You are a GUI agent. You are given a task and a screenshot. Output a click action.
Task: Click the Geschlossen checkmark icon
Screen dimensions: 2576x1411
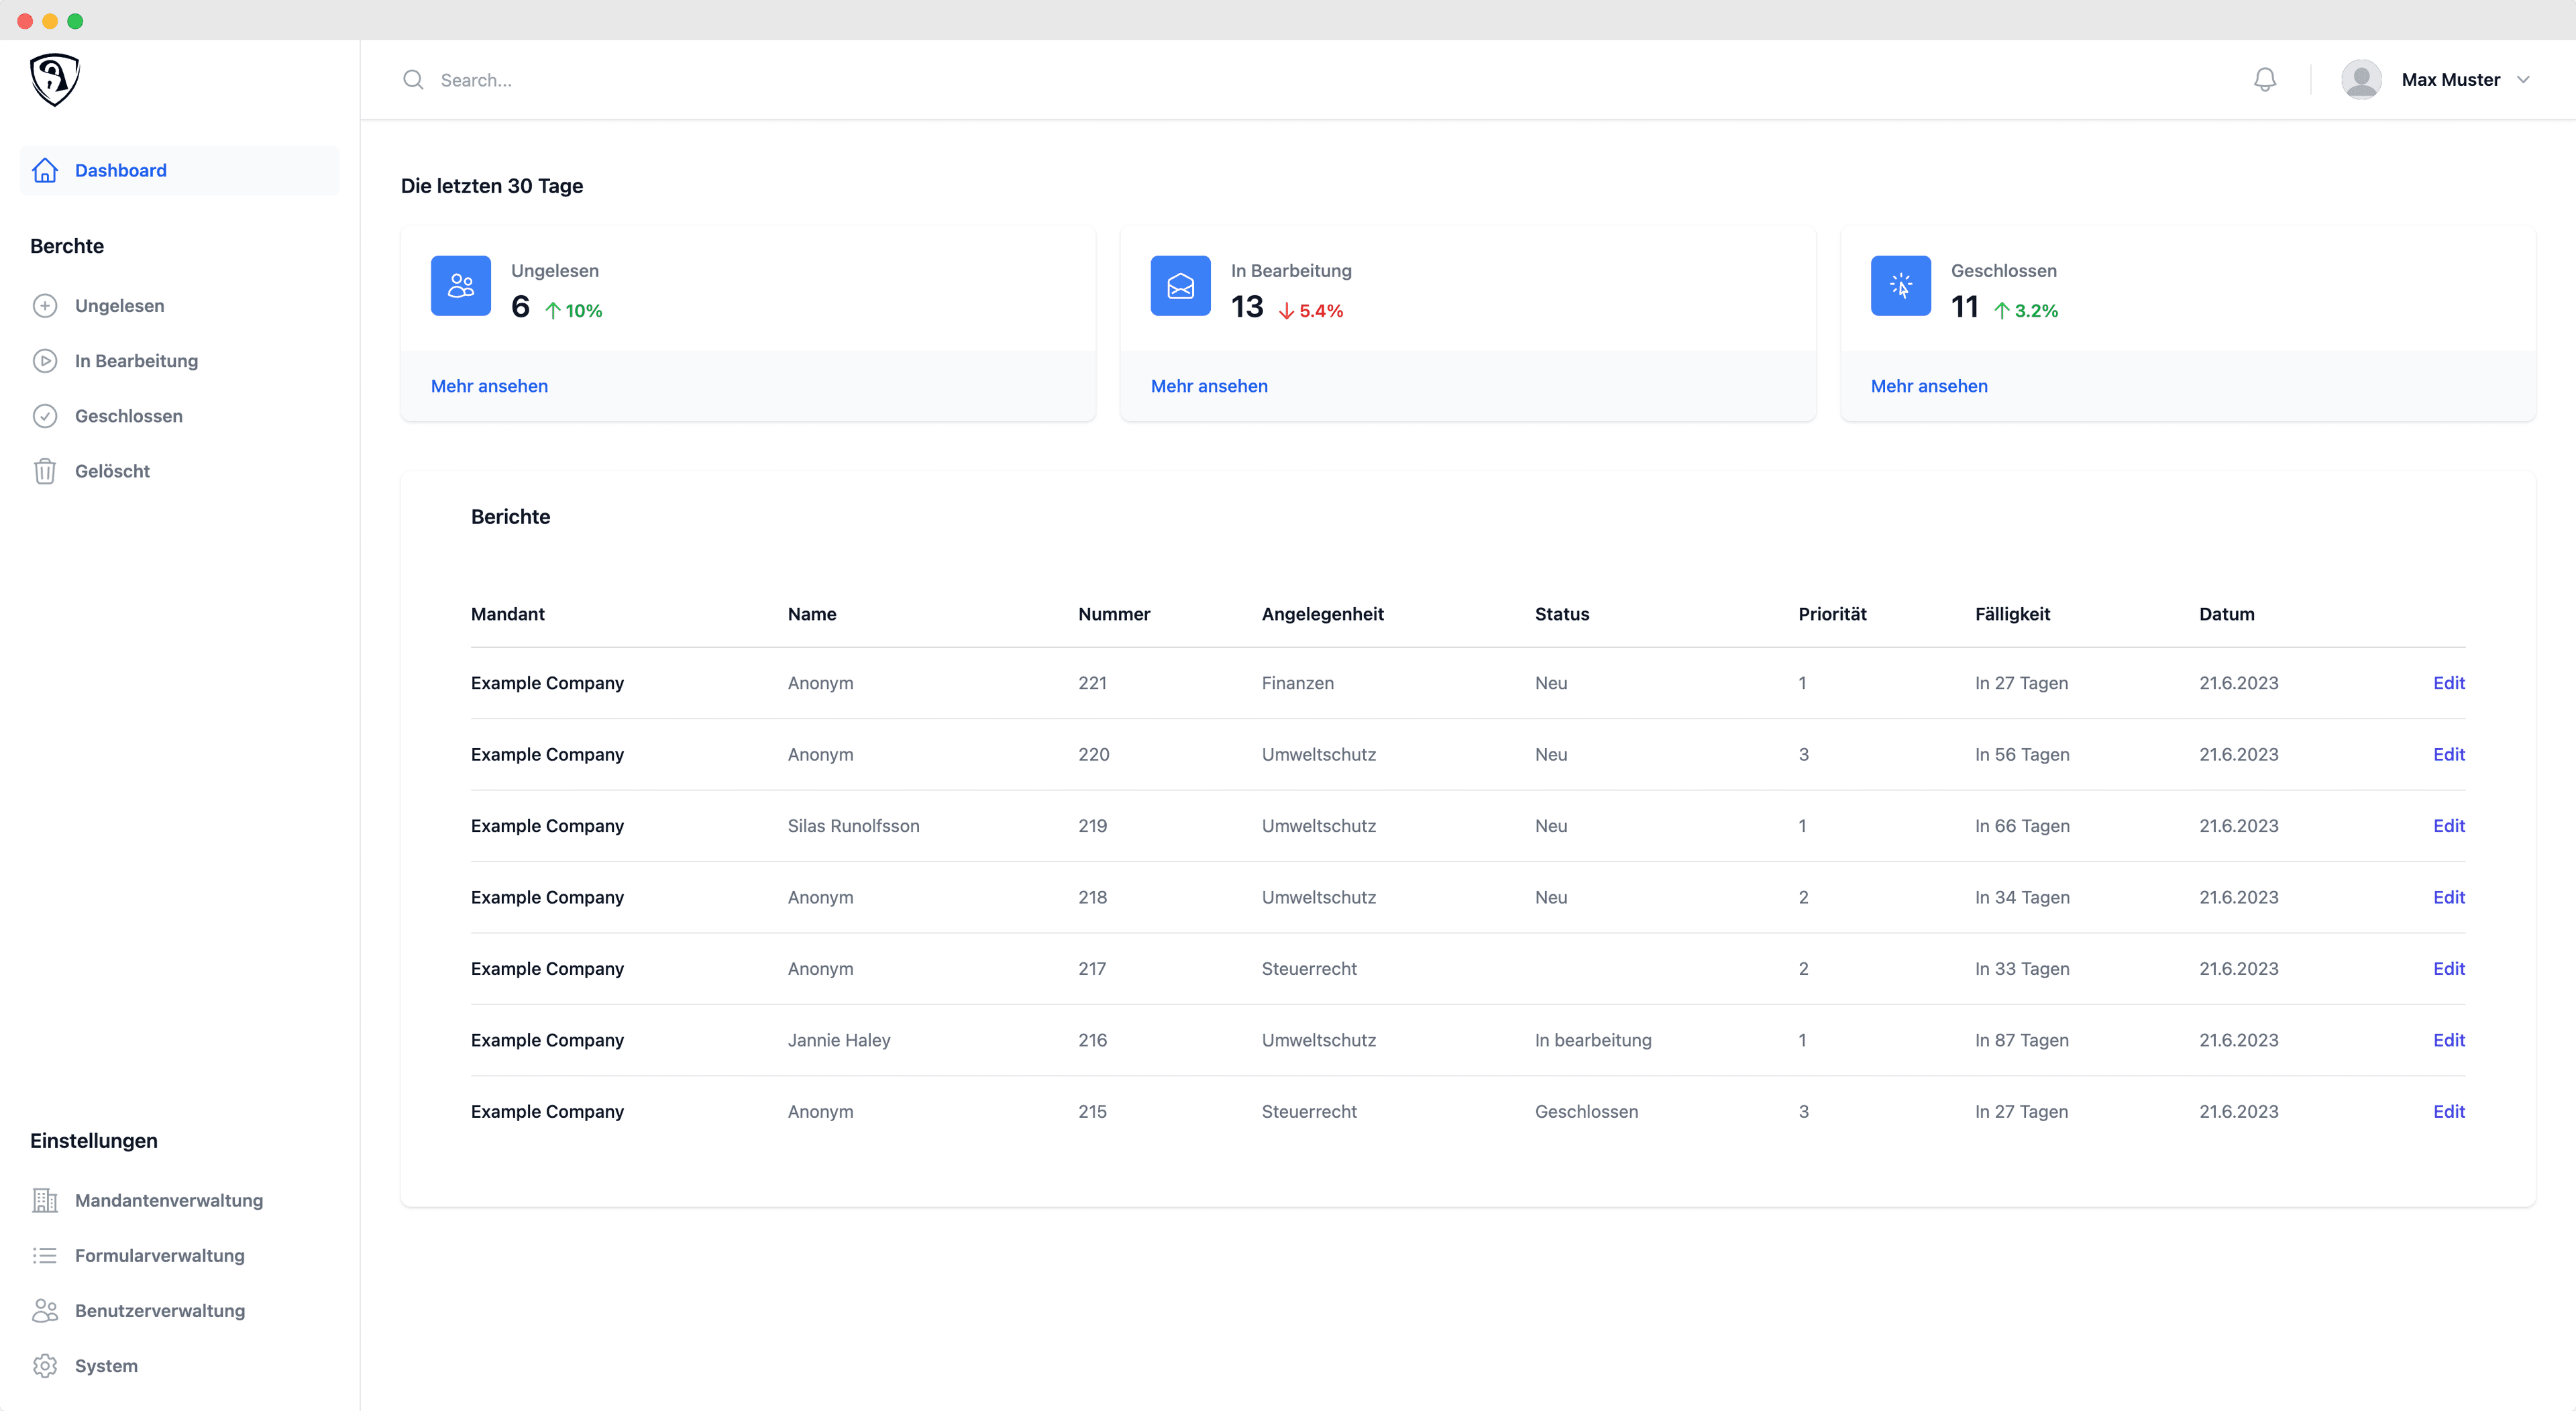(45, 416)
